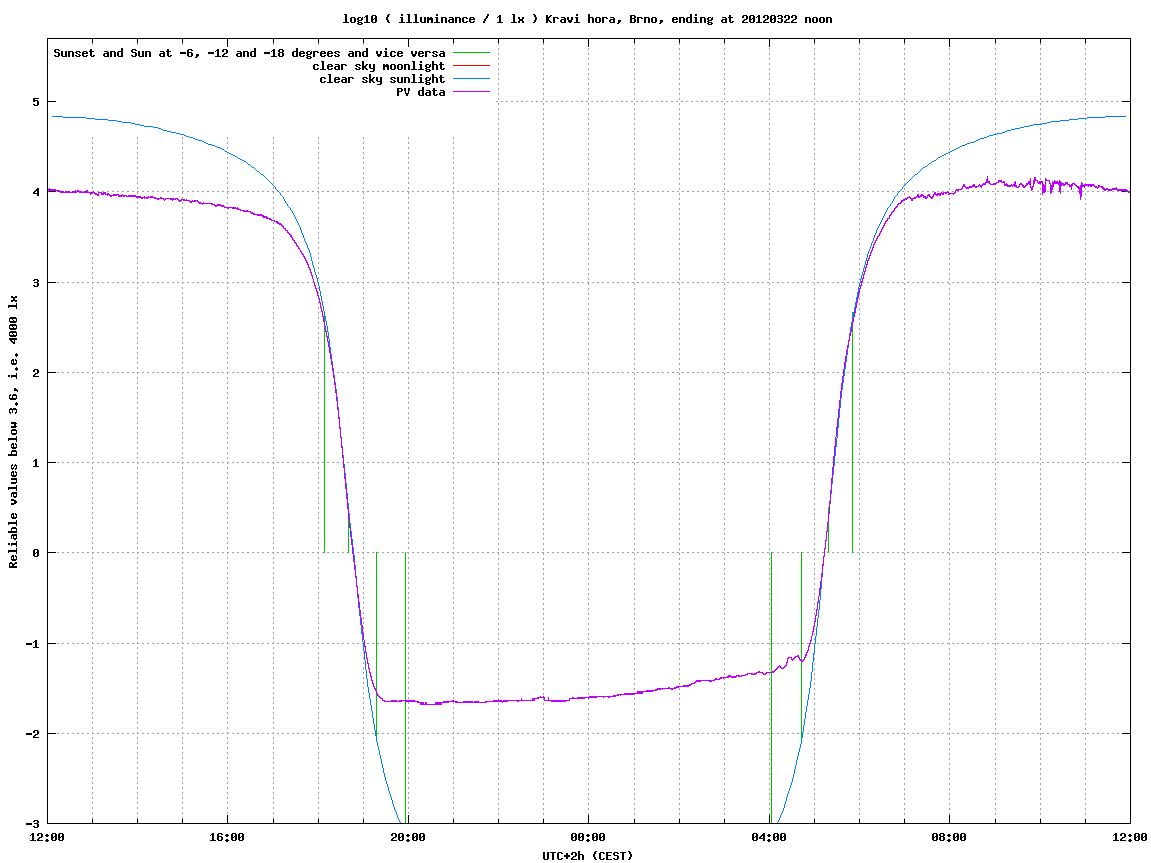Click the y-axis tick label '-3'

pyautogui.click(x=32, y=824)
